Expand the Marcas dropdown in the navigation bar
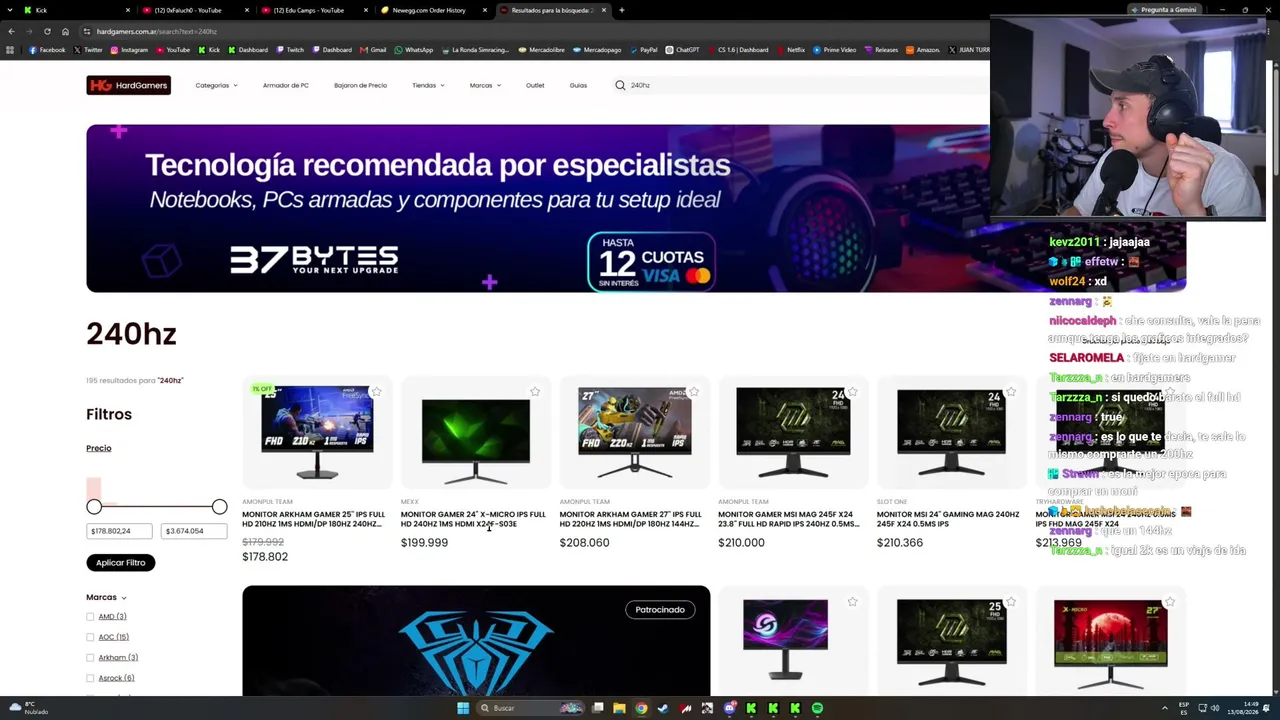The width and height of the screenshot is (1280, 720). 485,85
